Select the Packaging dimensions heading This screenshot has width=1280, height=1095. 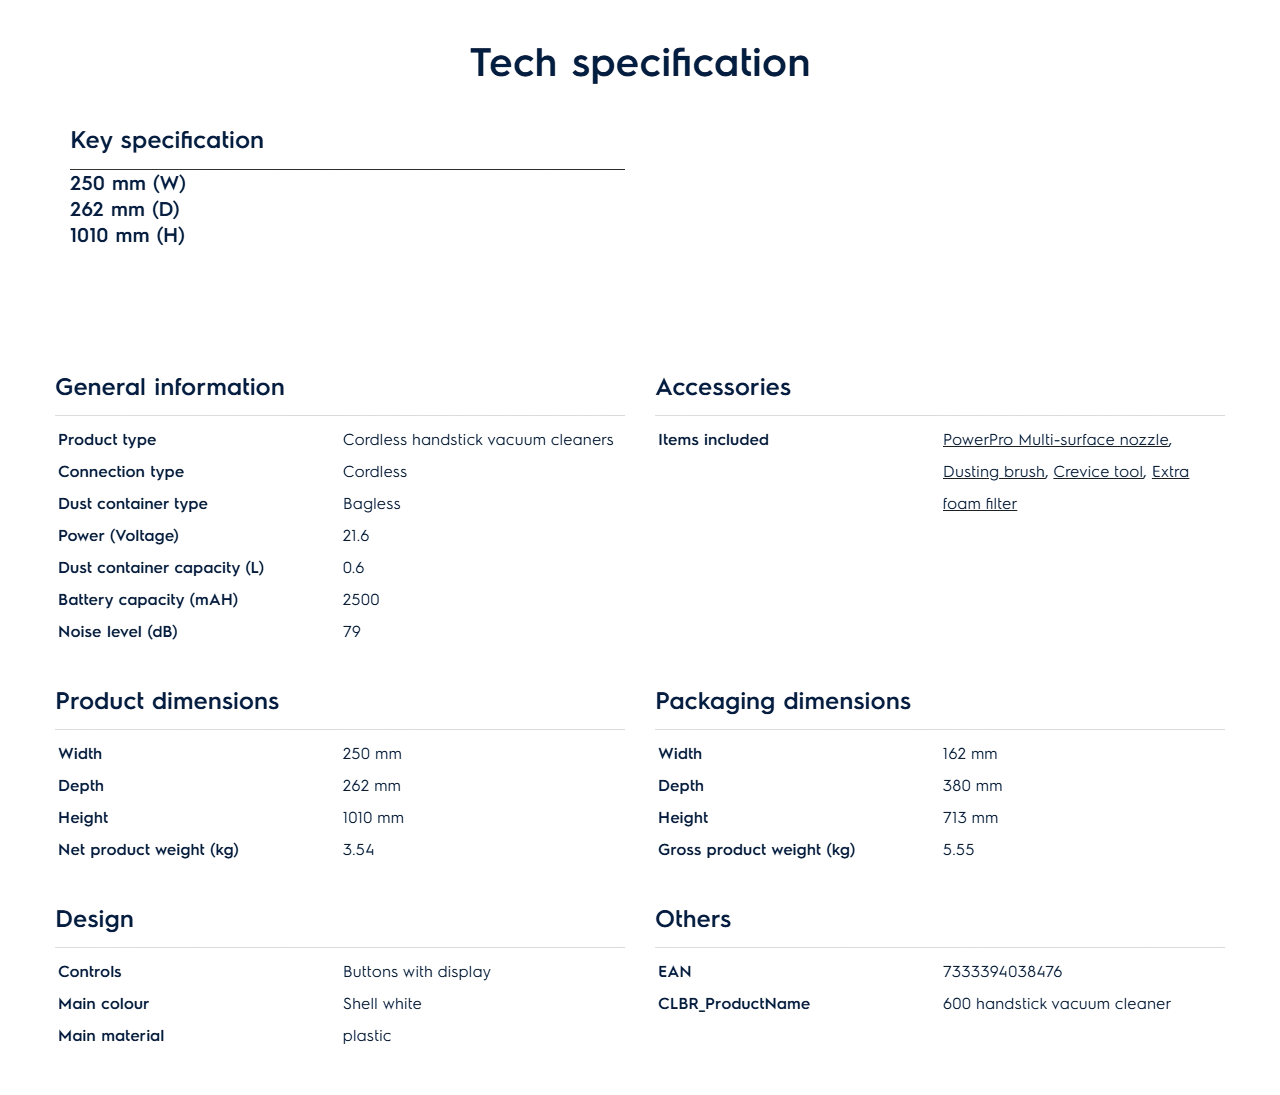point(783,701)
